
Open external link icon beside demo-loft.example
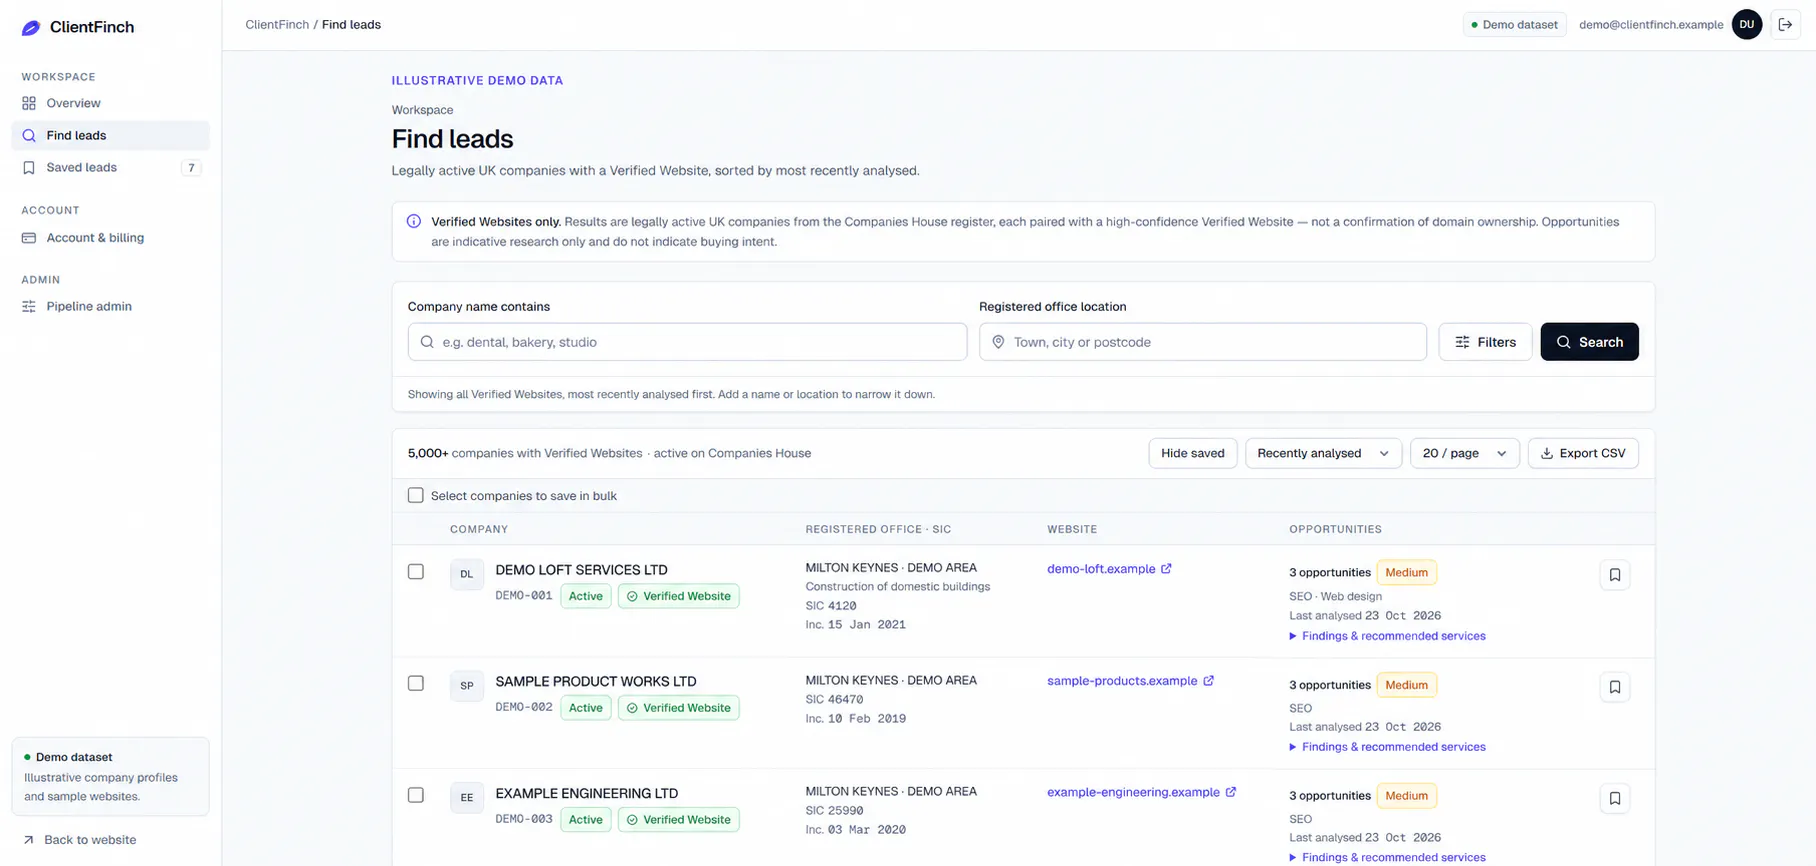1166,569
